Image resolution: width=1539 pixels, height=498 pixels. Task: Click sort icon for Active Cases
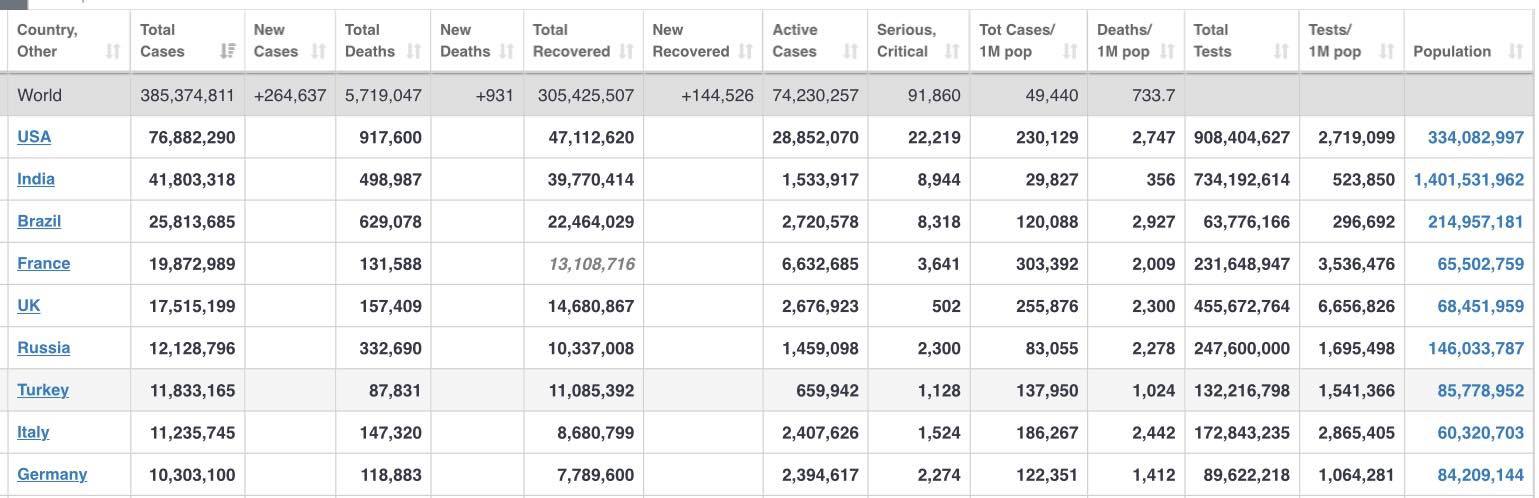click(851, 51)
